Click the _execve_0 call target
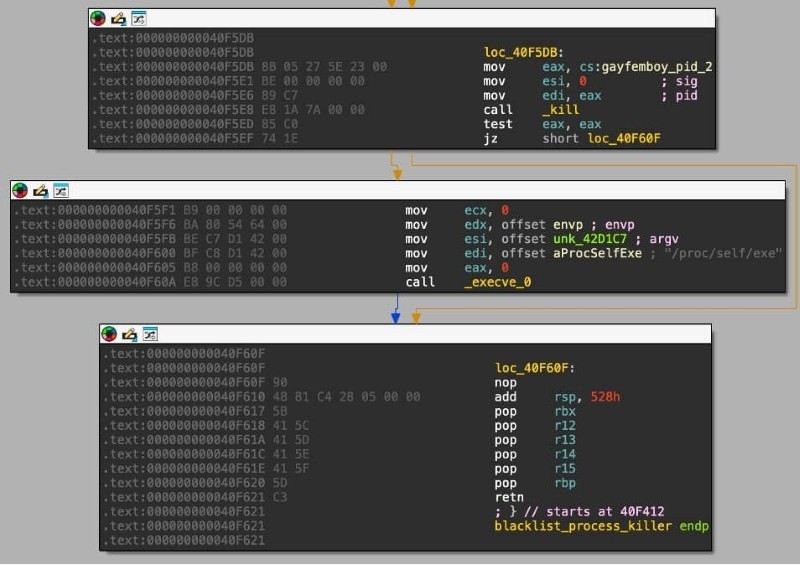The height and width of the screenshot is (565, 800). (497, 282)
